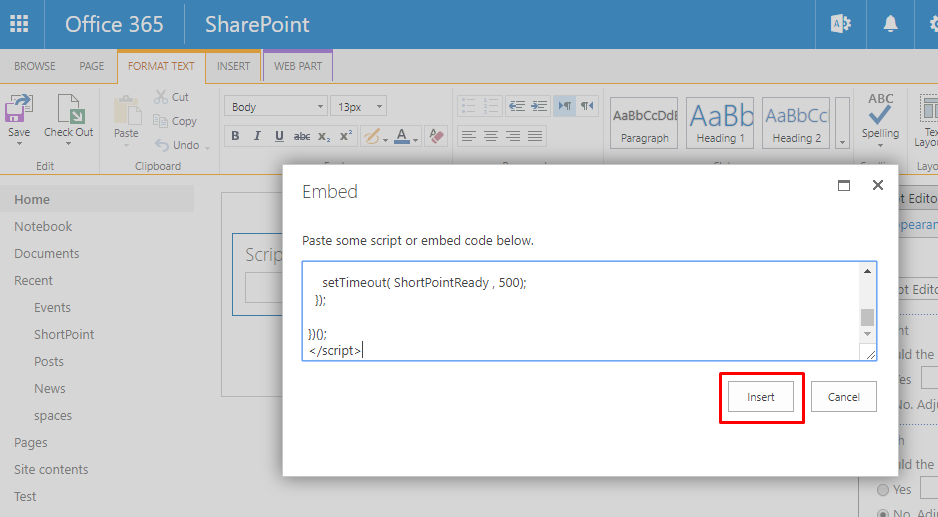Open Notebook in the left navigation
The height and width of the screenshot is (517, 938).
tap(43, 226)
